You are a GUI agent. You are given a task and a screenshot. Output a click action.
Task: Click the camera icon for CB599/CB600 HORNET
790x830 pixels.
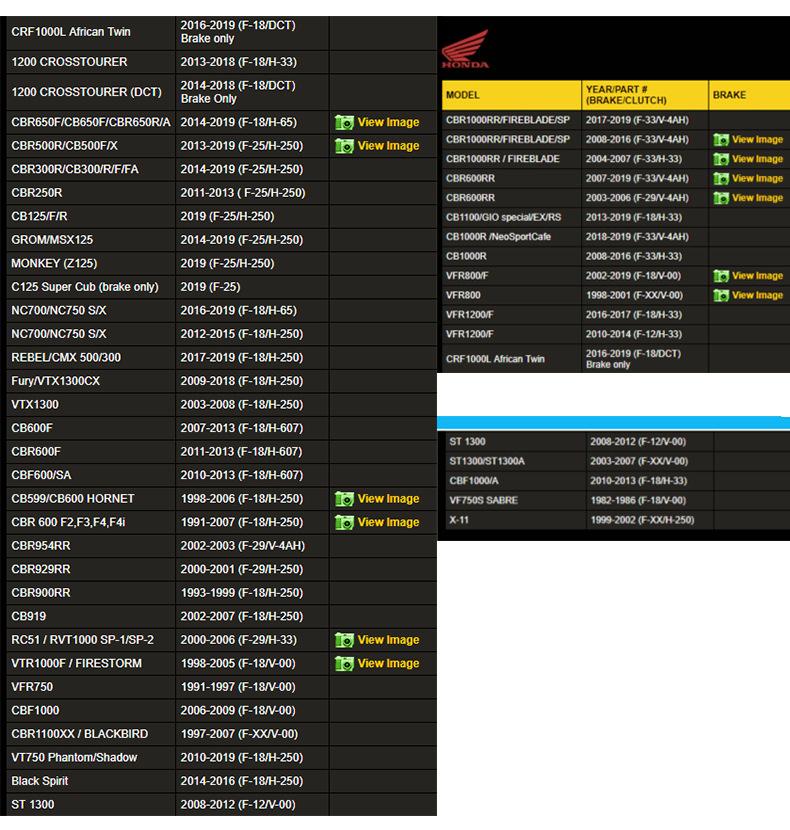pyautogui.click(x=344, y=499)
